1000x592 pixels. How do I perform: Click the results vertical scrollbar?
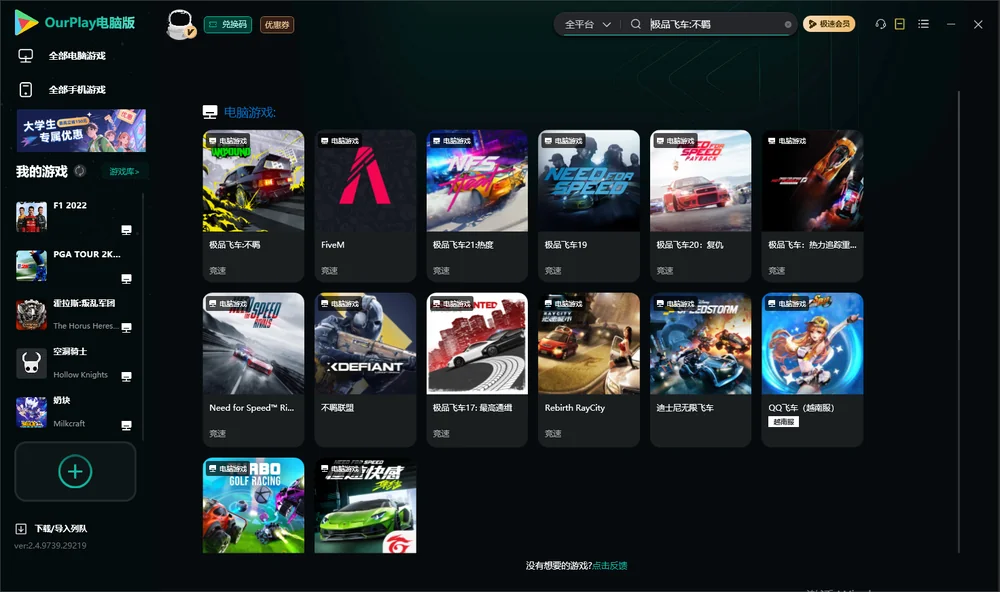pos(959,322)
